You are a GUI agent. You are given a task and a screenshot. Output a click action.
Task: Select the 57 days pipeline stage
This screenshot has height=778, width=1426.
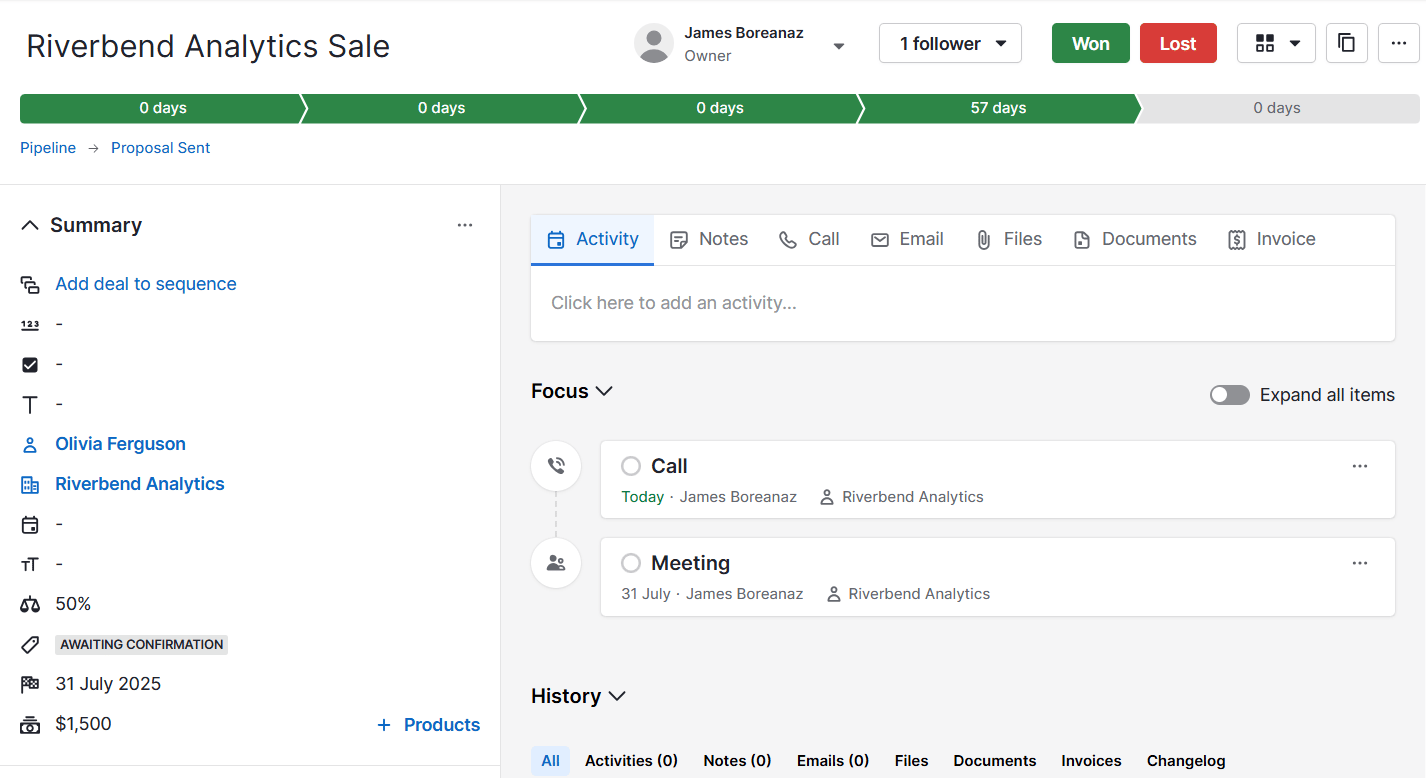pos(998,108)
